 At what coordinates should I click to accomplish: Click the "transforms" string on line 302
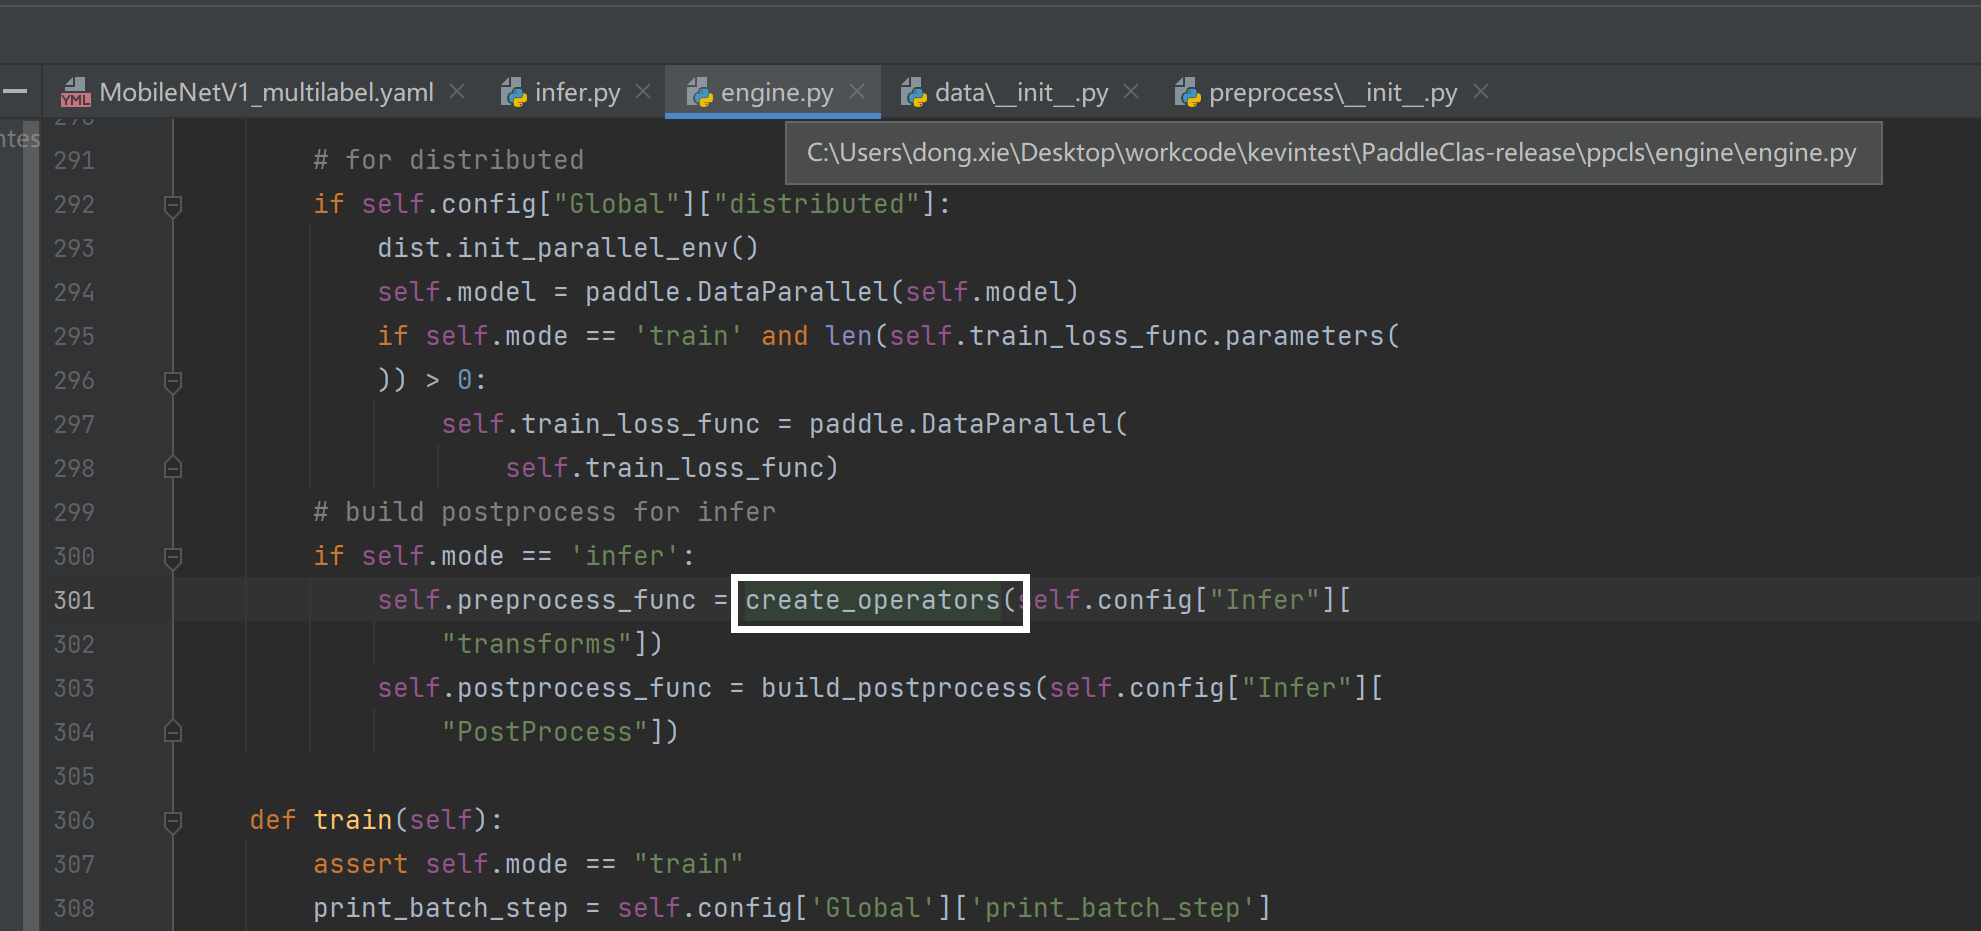click(x=537, y=644)
